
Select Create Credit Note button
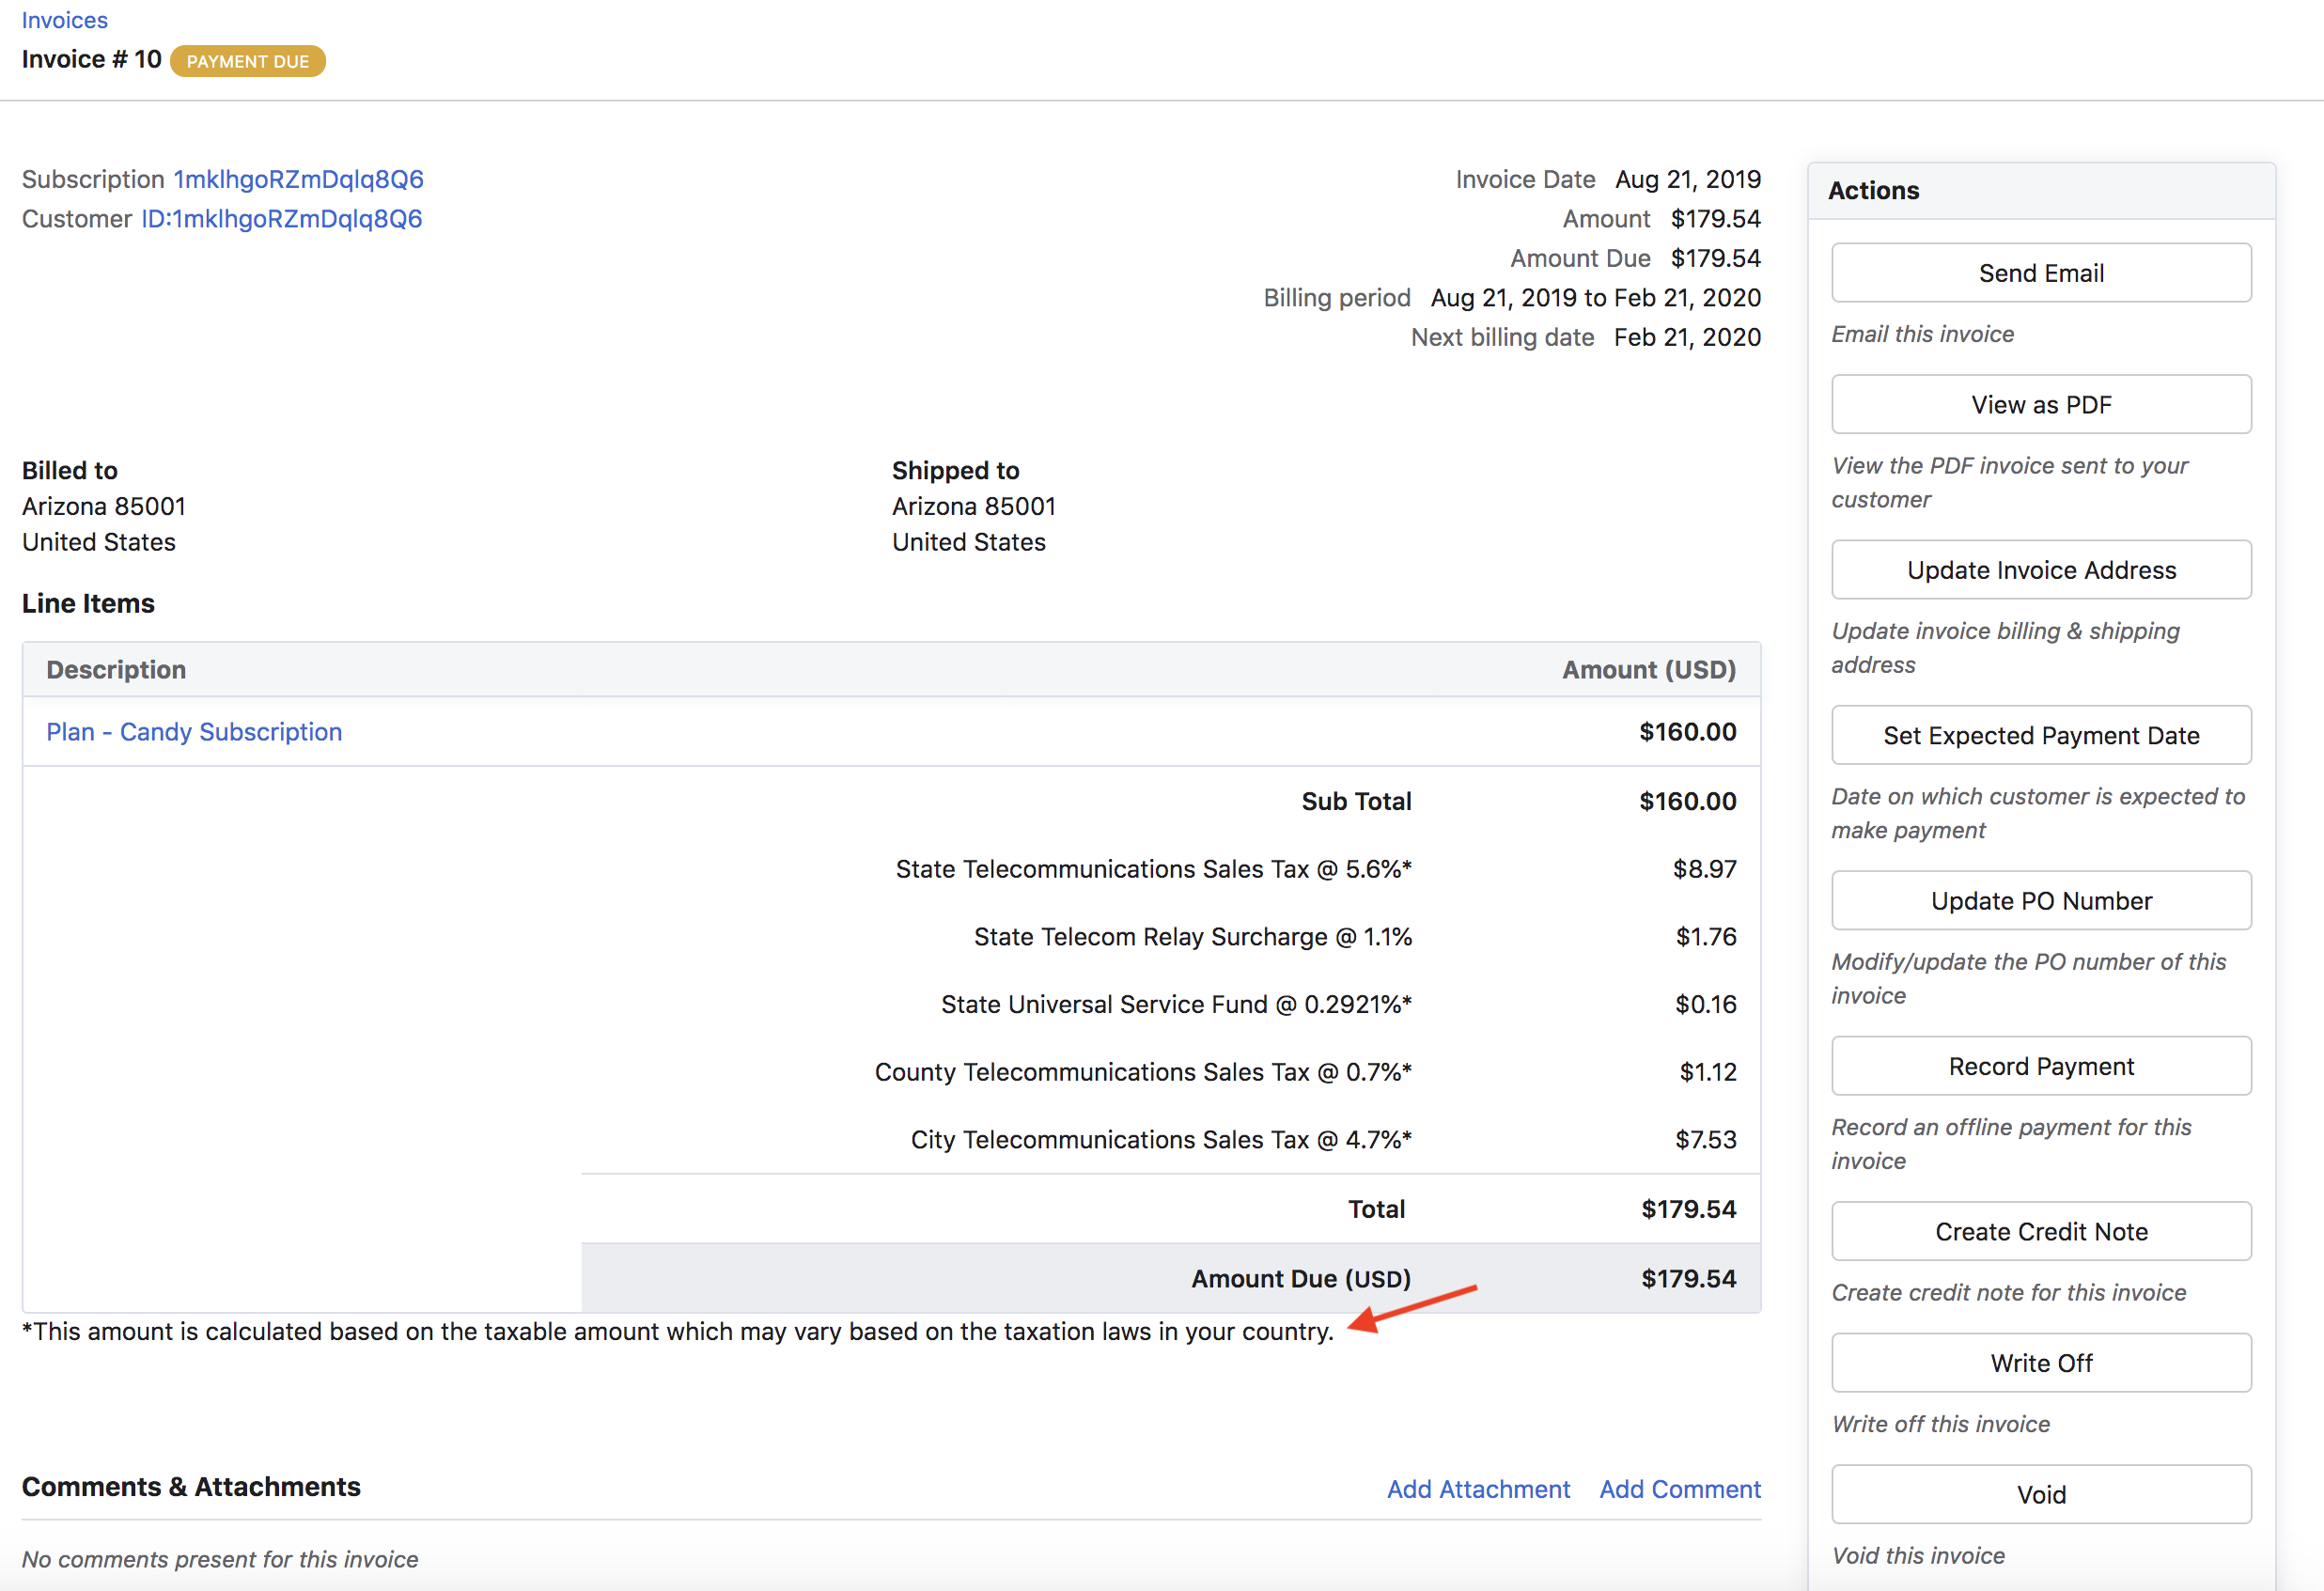coord(2040,1232)
